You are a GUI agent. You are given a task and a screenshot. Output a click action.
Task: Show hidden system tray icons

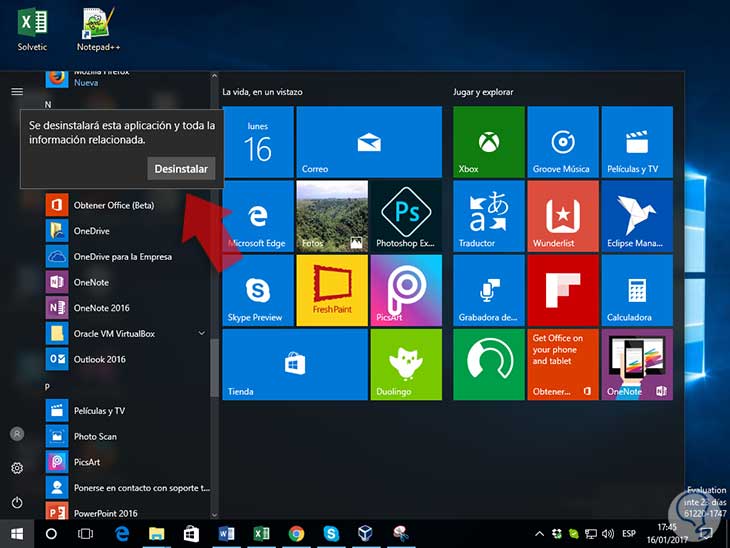540,534
